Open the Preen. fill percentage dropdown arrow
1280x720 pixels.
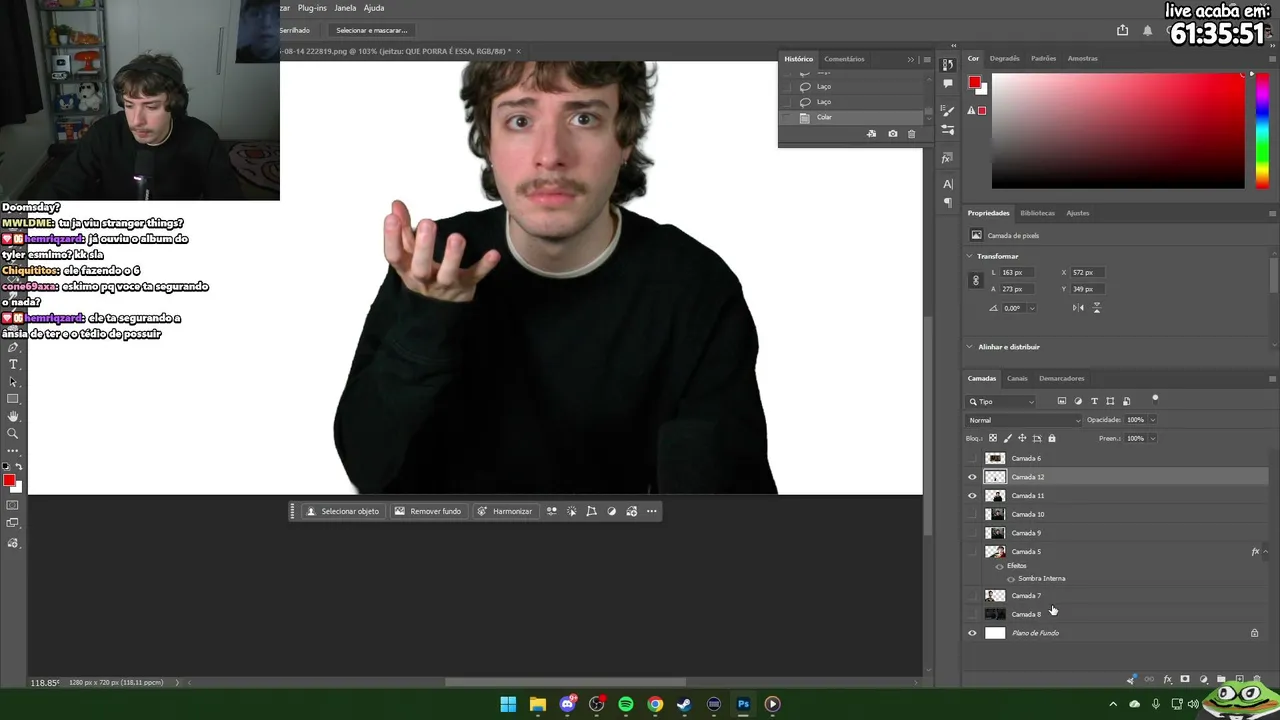pos(1152,438)
